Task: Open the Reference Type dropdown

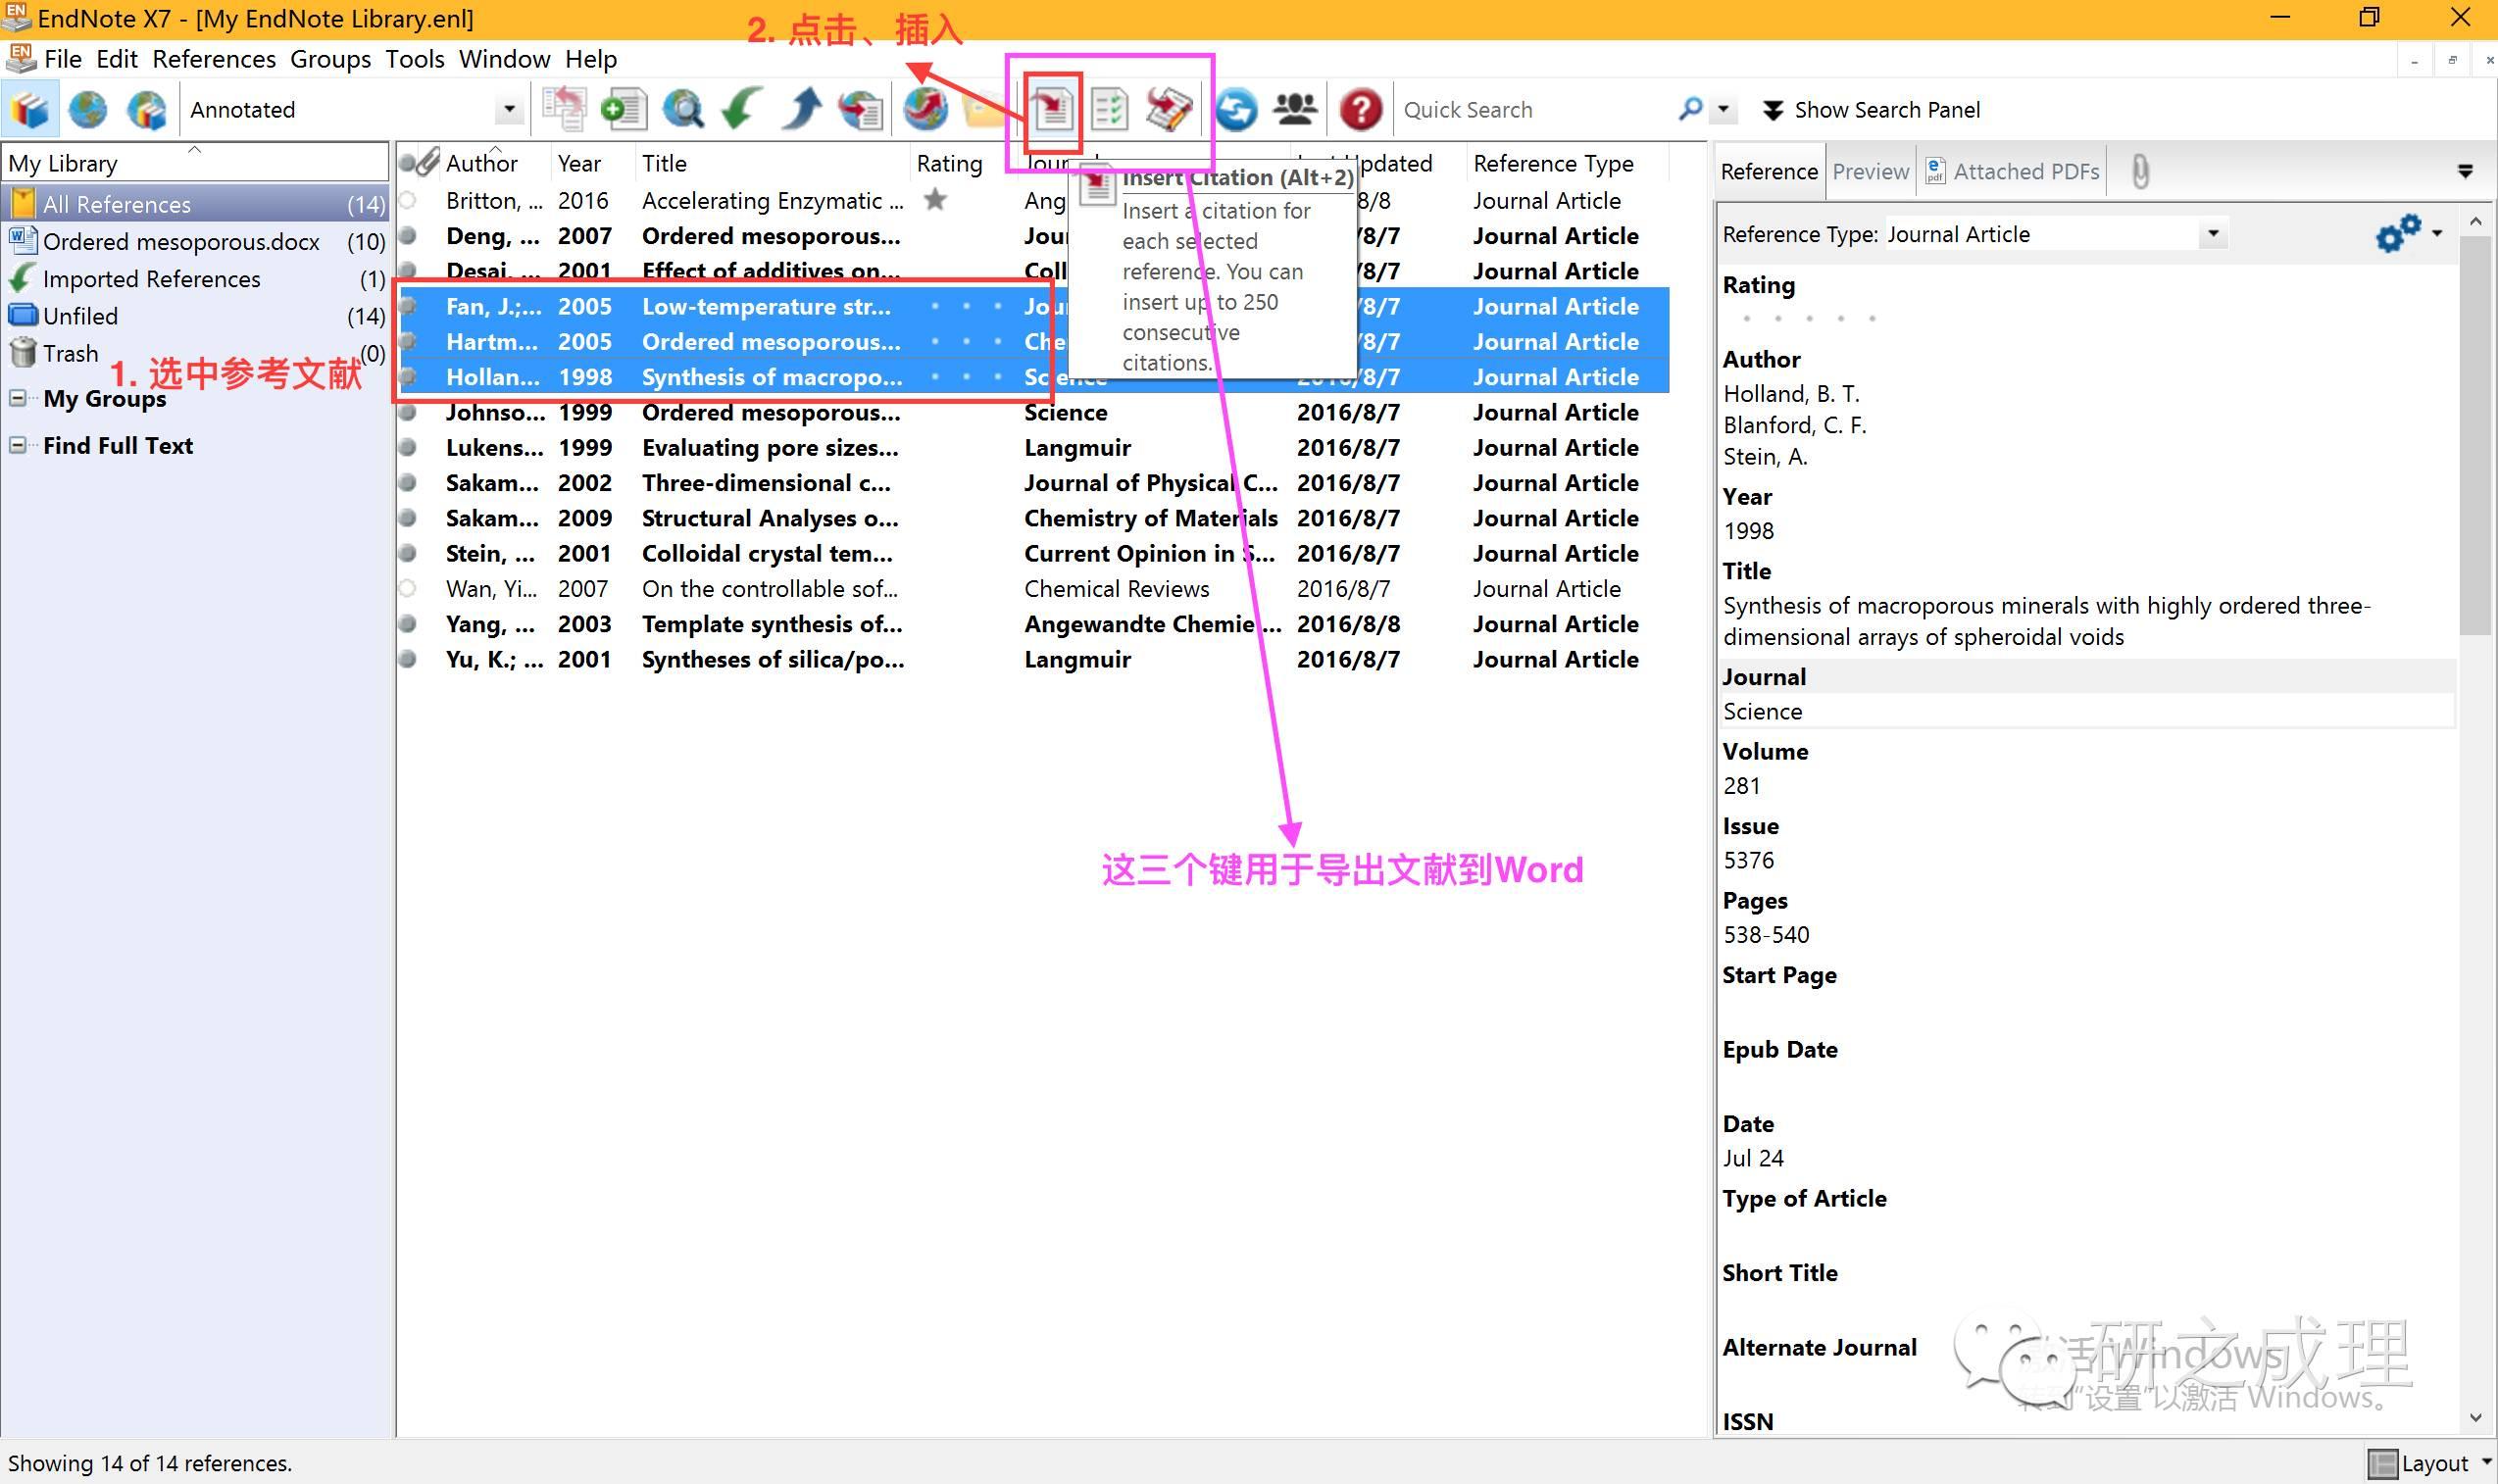Action: pos(2212,234)
